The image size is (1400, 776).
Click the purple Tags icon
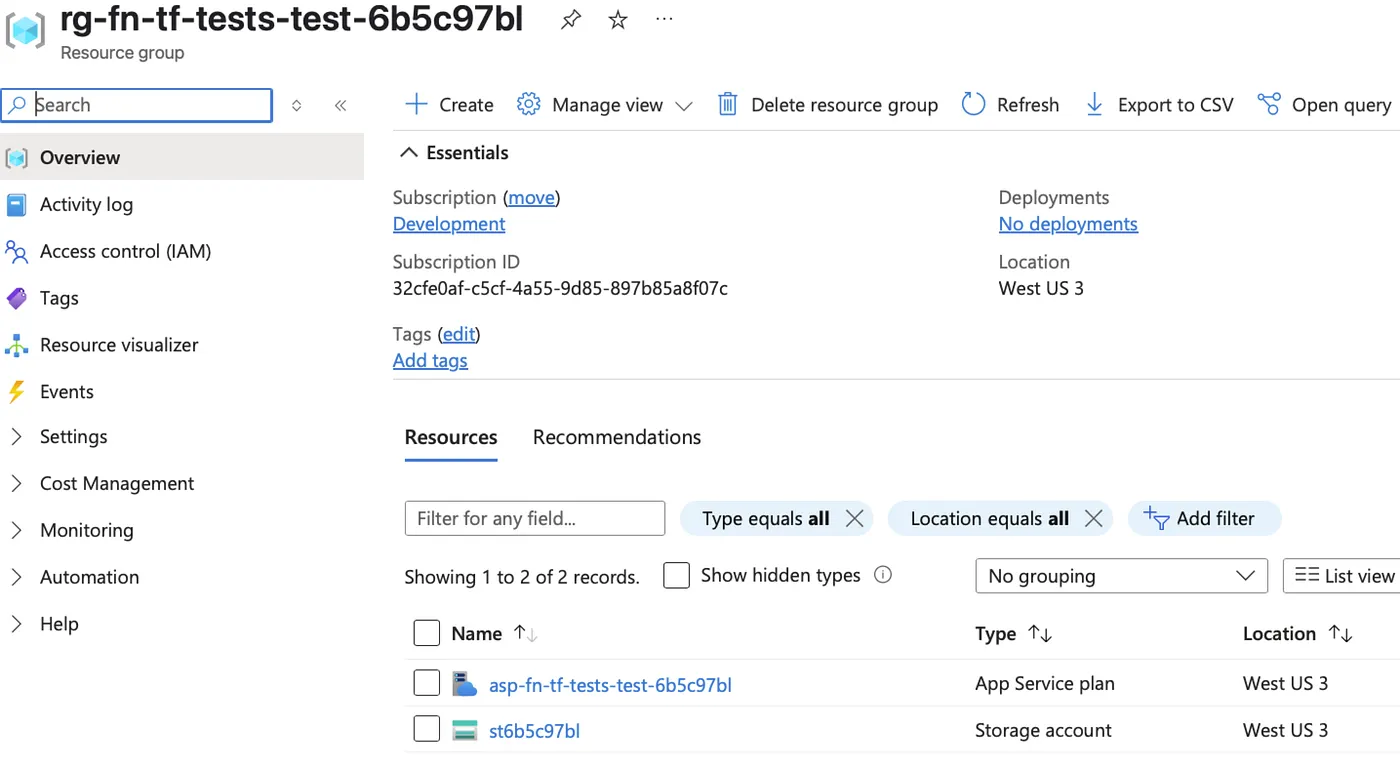point(16,298)
